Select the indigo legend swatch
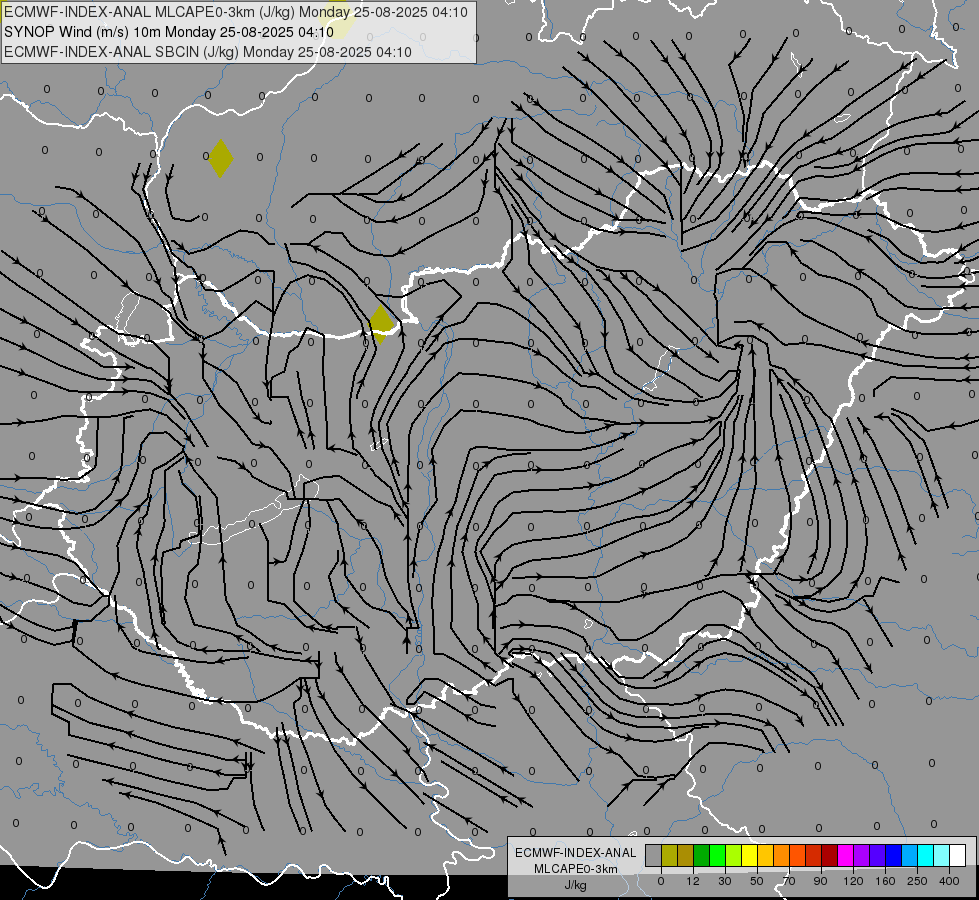Viewport: 979px width, 900px height. click(x=878, y=855)
